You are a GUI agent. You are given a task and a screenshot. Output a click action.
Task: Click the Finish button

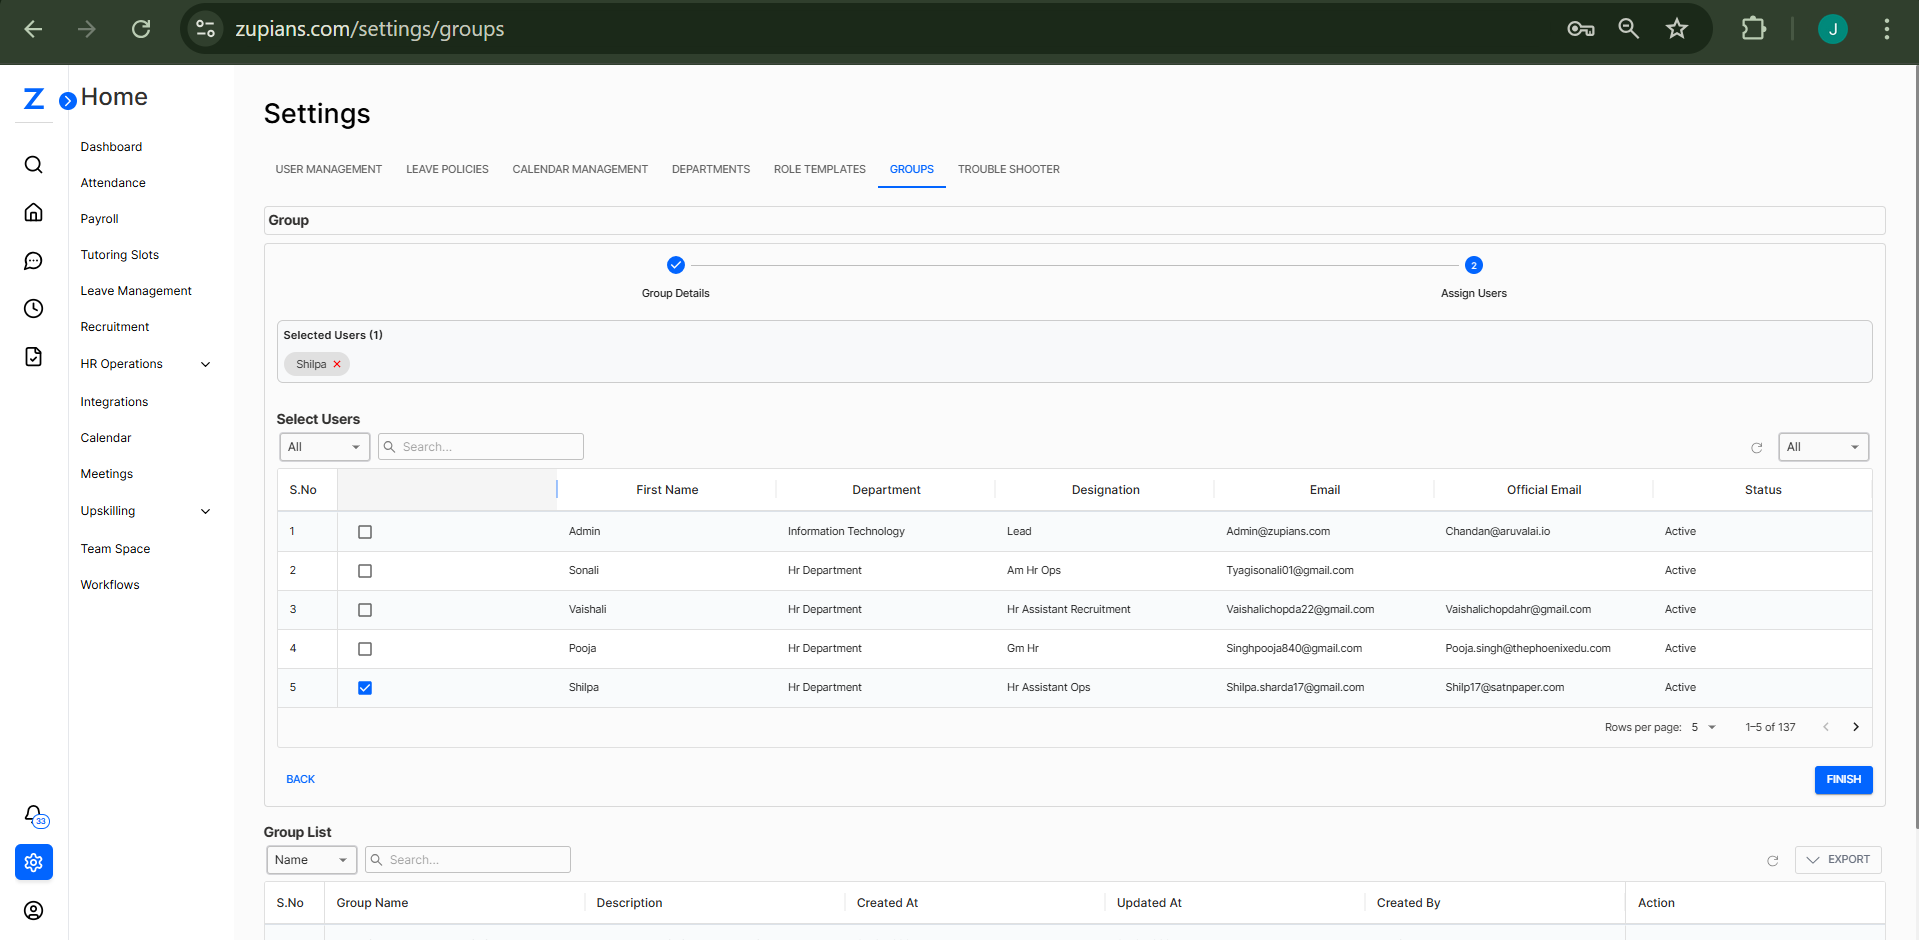click(x=1843, y=779)
